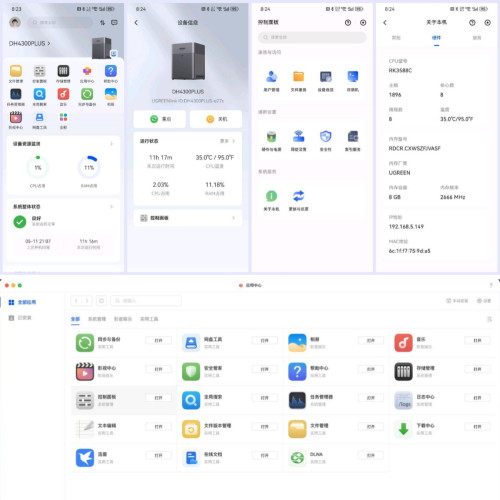The image size is (500, 500).
Task: Open the DLNA app icon
Action: coord(297,457)
